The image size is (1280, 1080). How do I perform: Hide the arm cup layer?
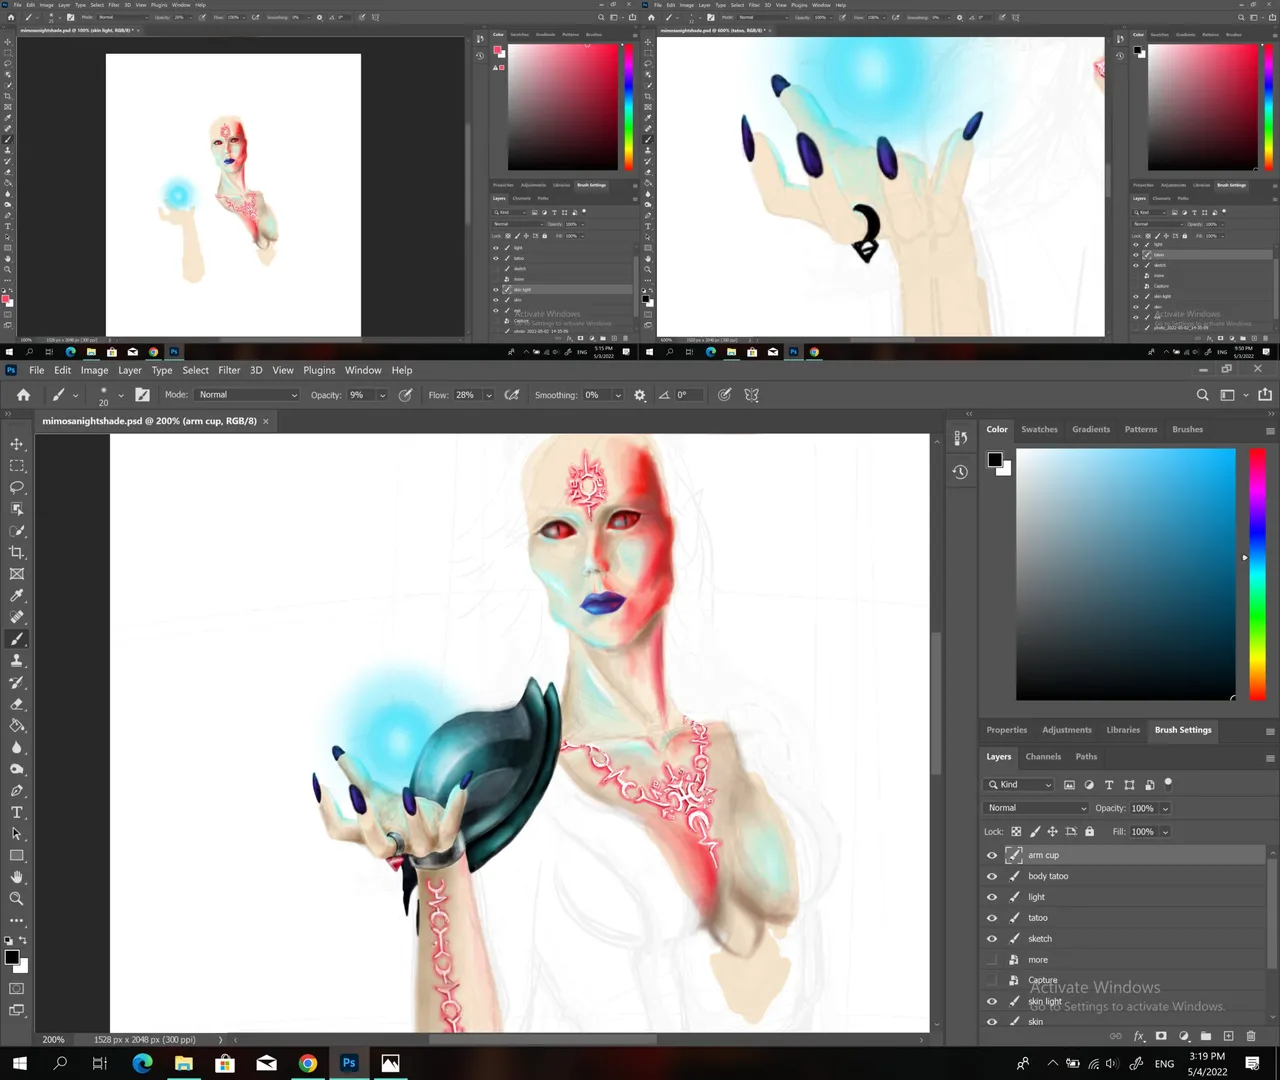992,855
